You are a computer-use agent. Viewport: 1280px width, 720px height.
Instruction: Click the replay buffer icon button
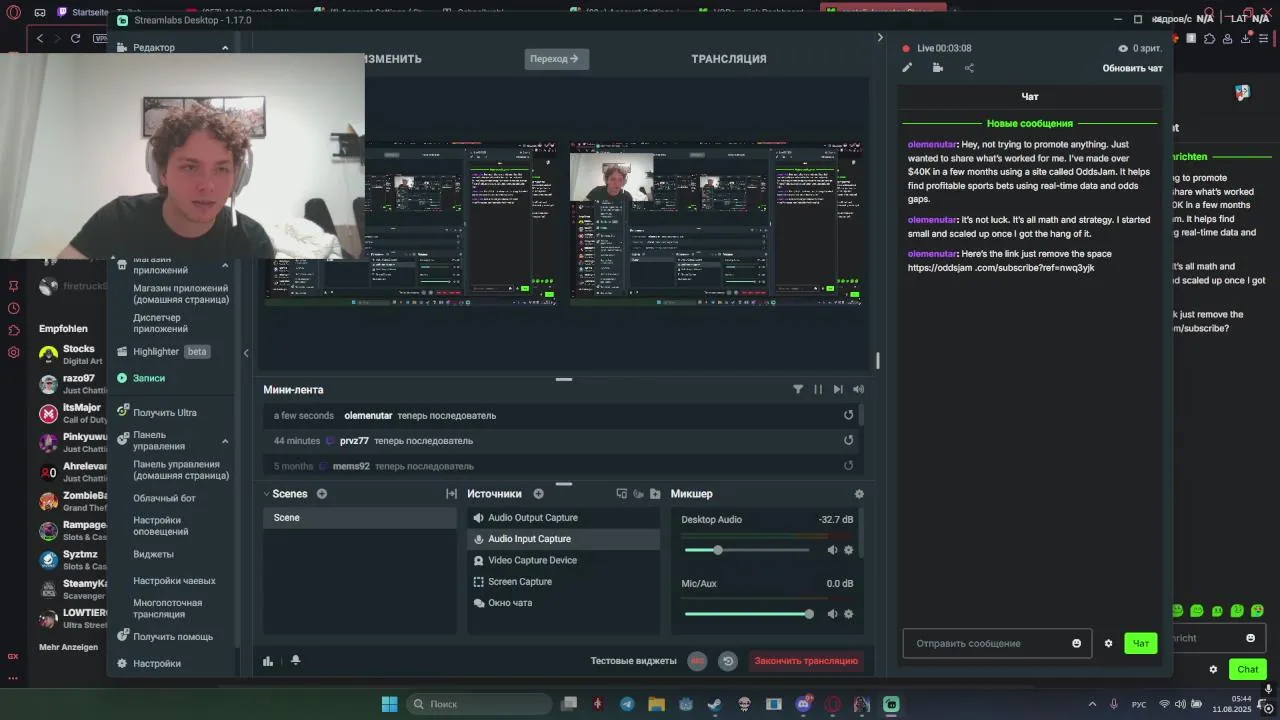click(728, 661)
